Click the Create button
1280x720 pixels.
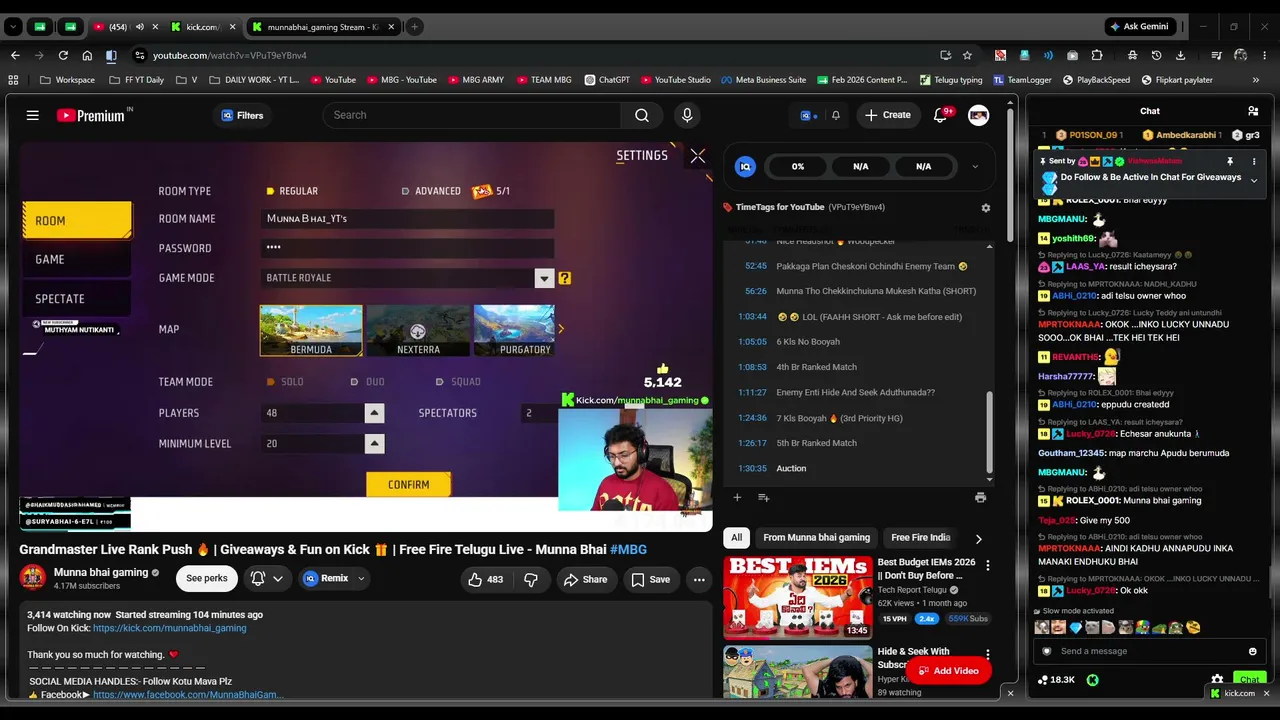click(888, 115)
